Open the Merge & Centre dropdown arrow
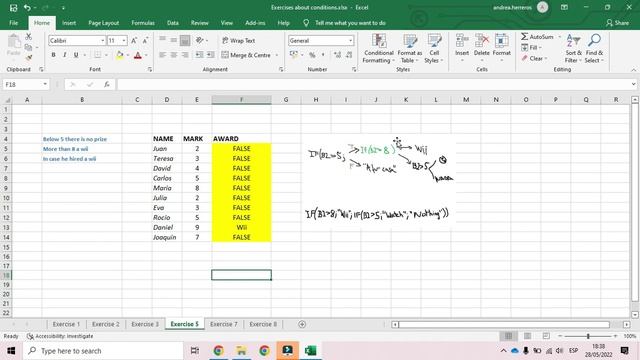 [277, 55]
